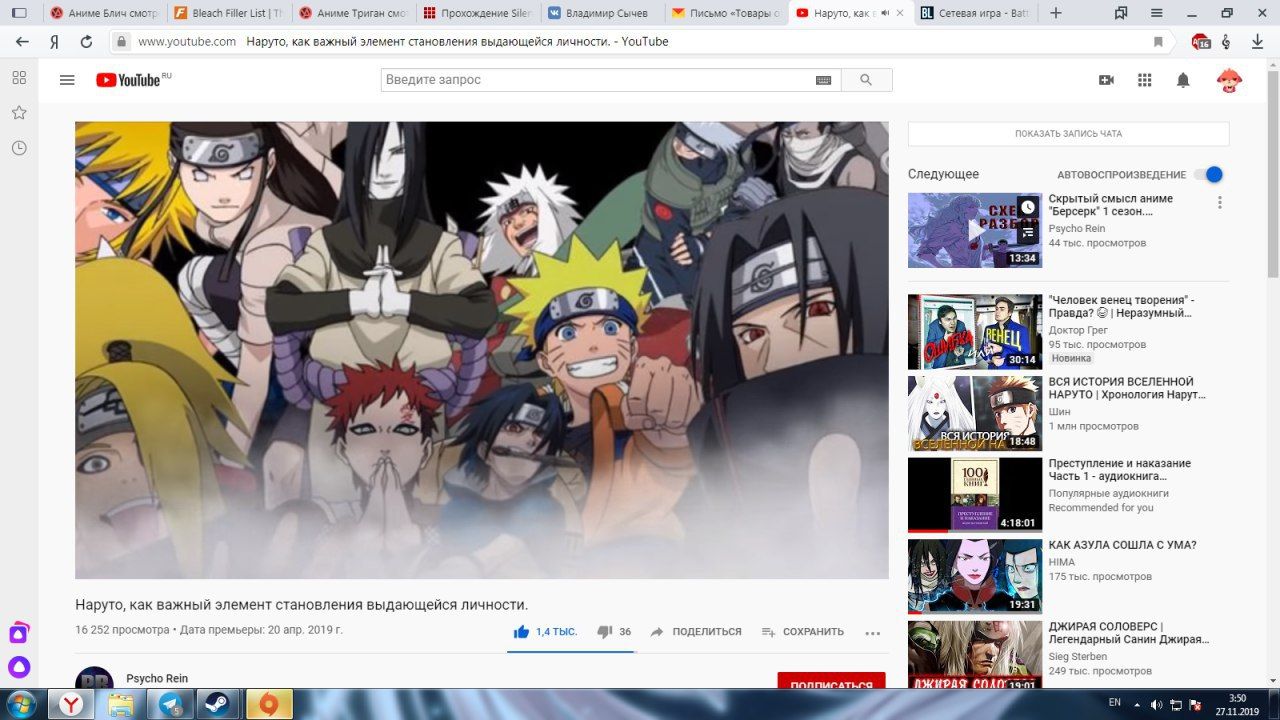
Task: Click 'ПОКАЗАТЬ ЗАПИСЬ ЧАТА' button
Action: (1068, 134)
